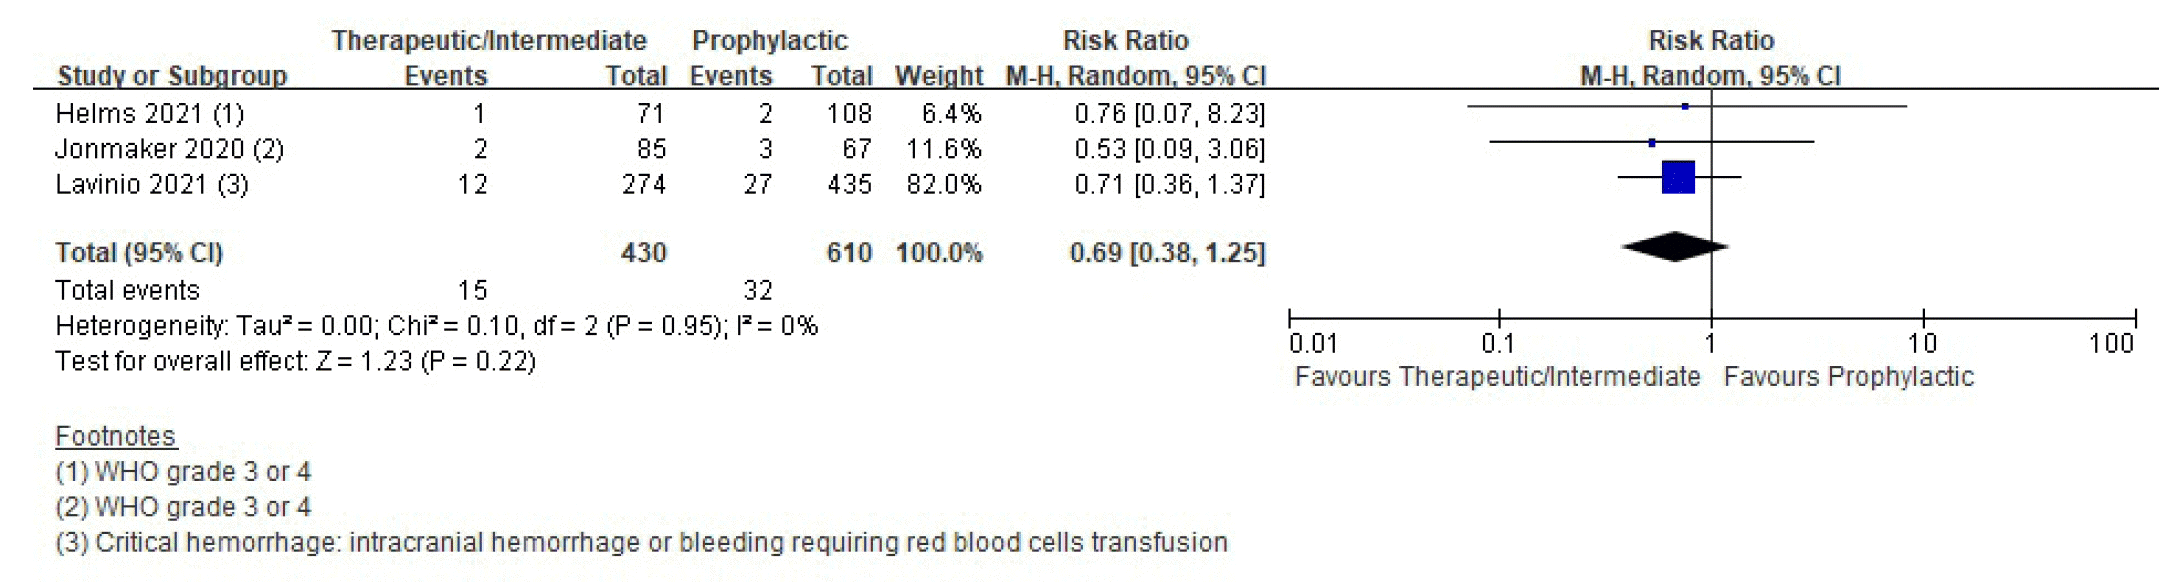
Task: Click the 0.01 axis tick label
Action: tap(1313, 344)
